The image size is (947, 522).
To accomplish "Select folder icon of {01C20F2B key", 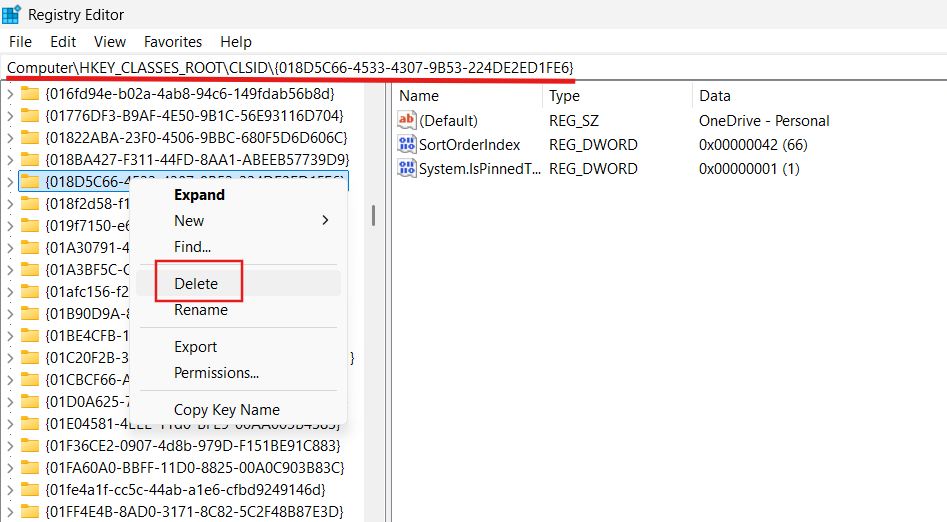I will (30, 358).
